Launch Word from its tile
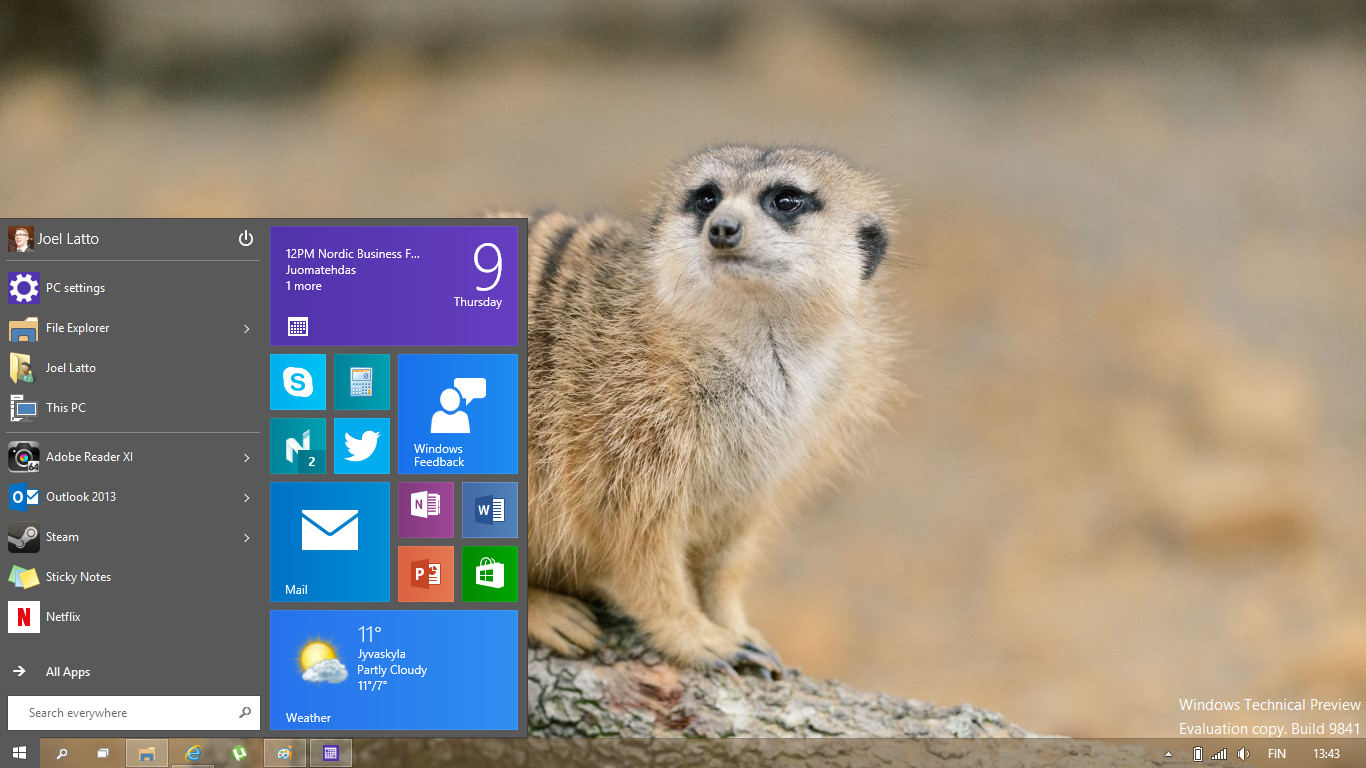Viewport: 1366px width, 768px height. [490, 510]
